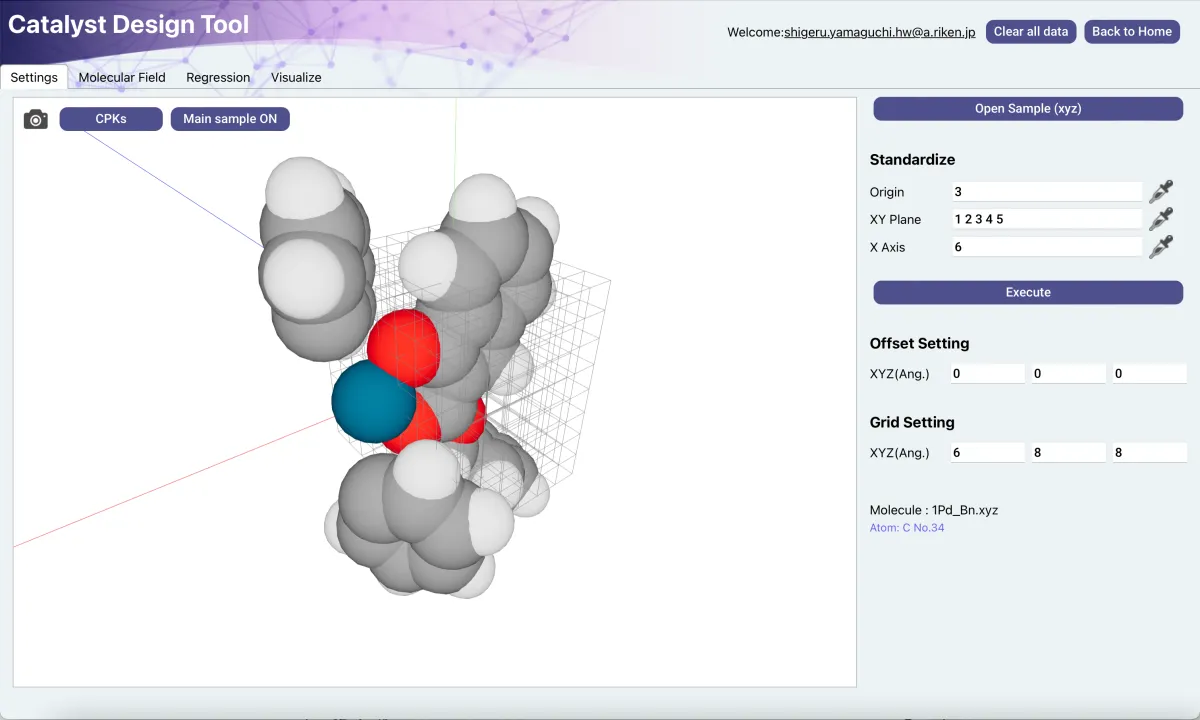Click the Origin input field
The width and height of the screenshot is (1200, 720).
coord(1046,192)
